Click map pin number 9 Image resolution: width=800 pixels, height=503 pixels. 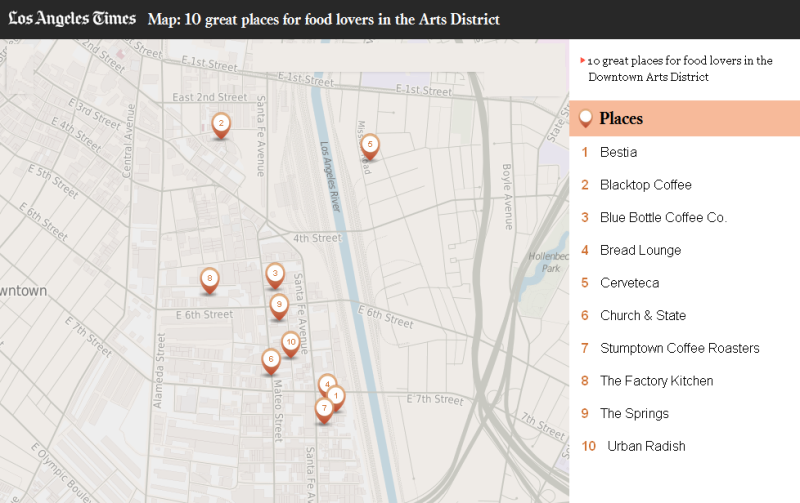pyautogui.click(x=279, y=307)
